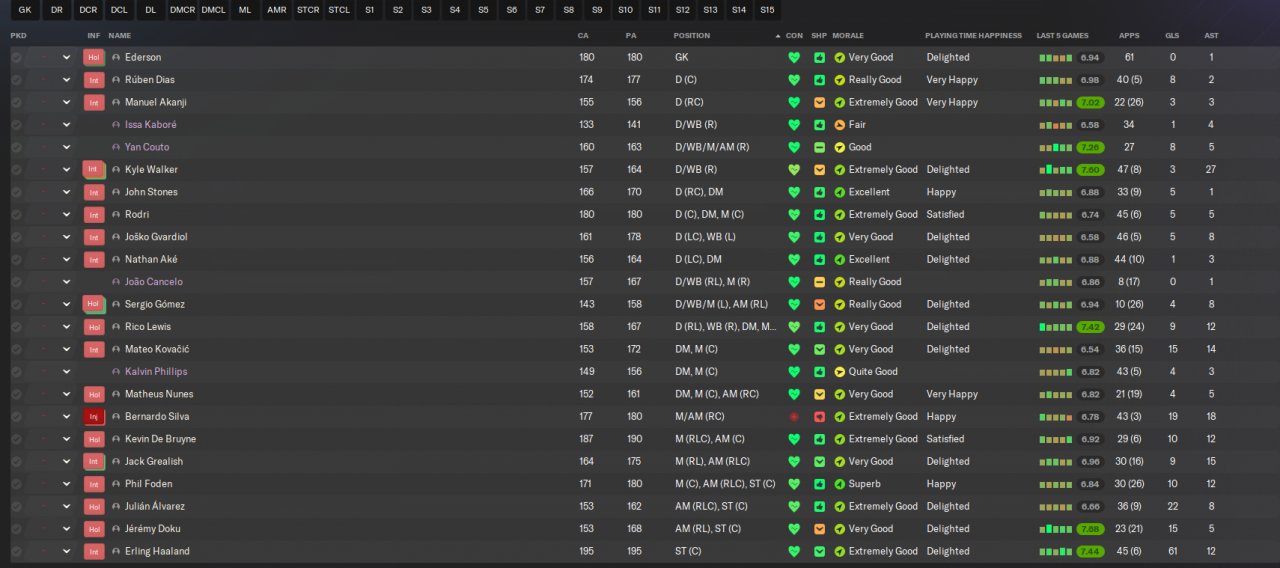Open Nathan Aké's player name link
1280x568 pixels.
(x=151, y=259)
